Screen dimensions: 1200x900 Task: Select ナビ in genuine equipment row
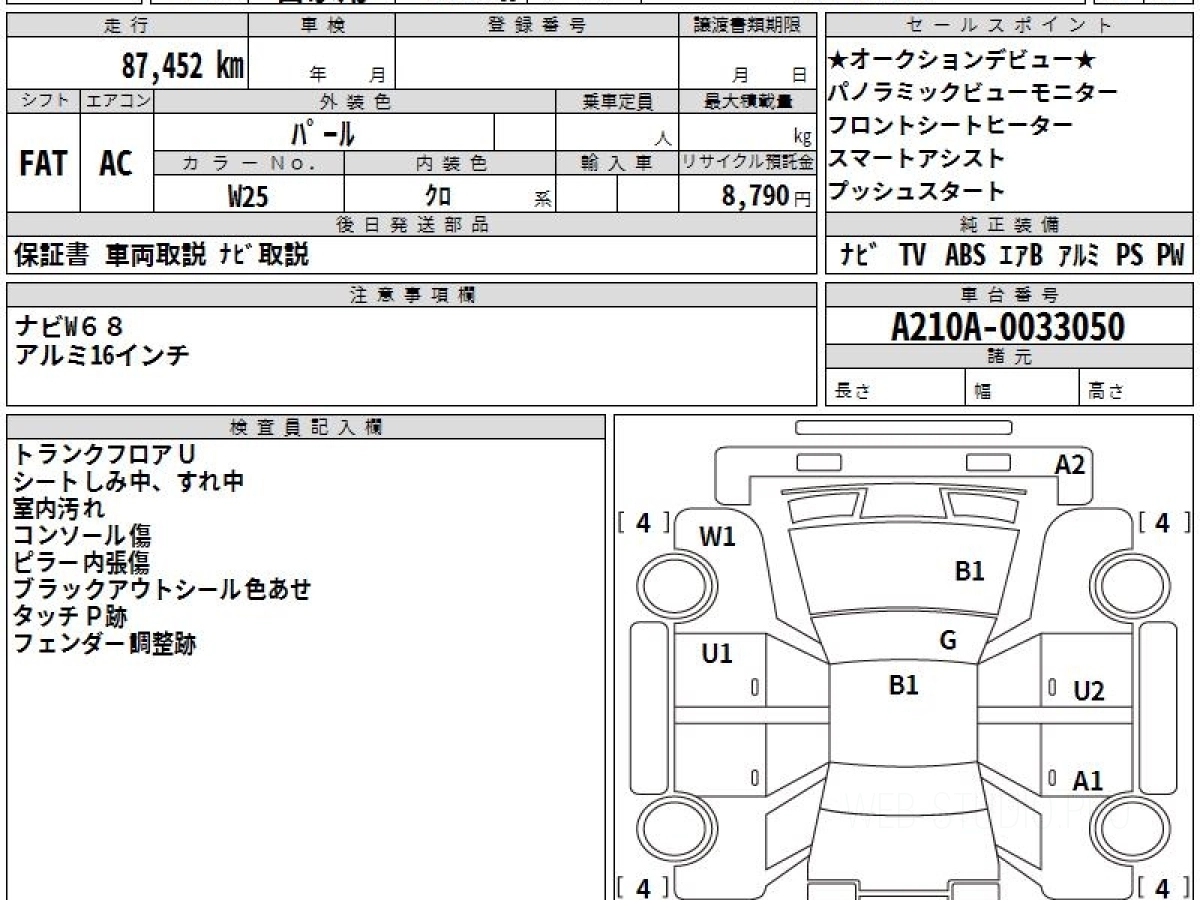(859, 255)
